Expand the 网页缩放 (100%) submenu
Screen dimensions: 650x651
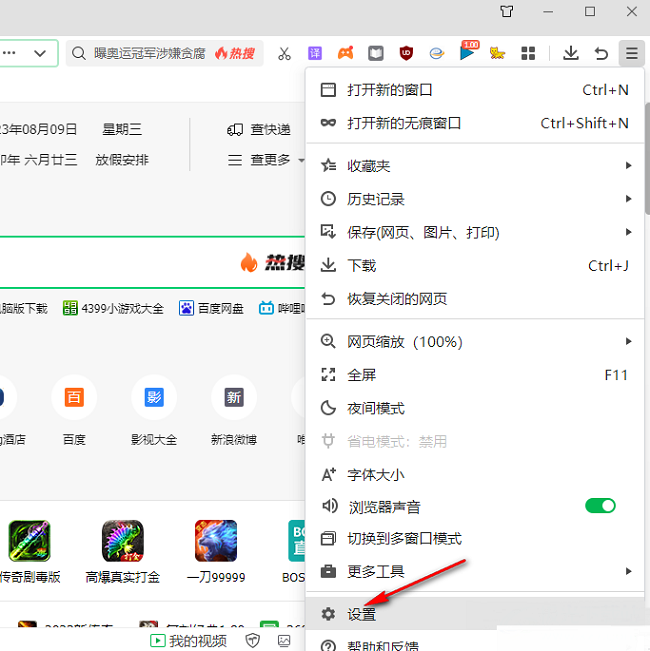(475, 342)
